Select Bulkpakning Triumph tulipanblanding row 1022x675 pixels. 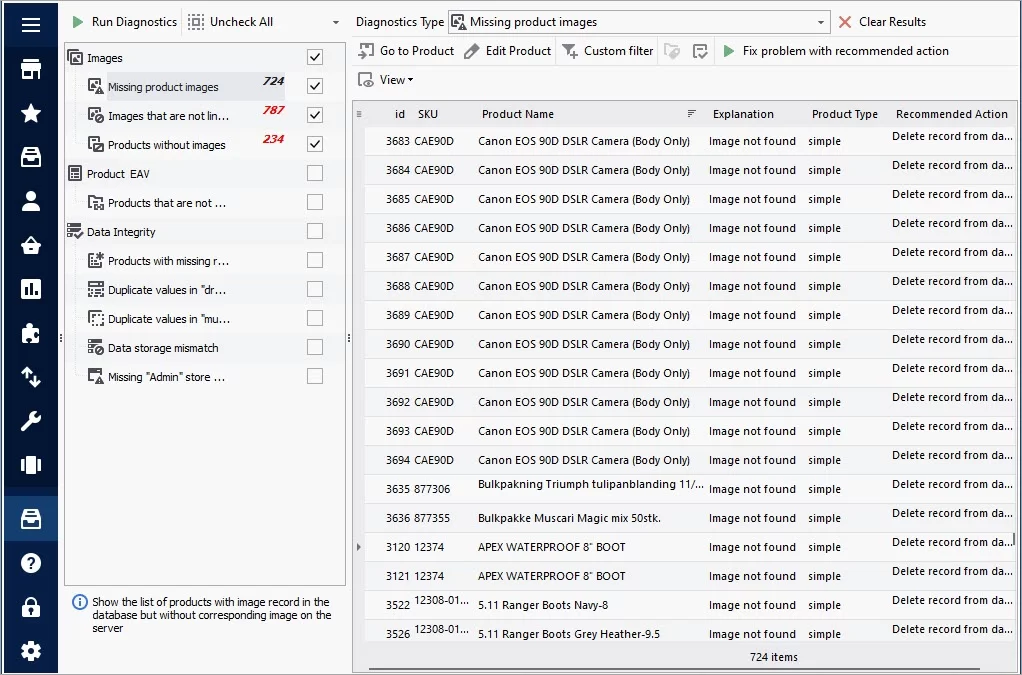[690, 489]
